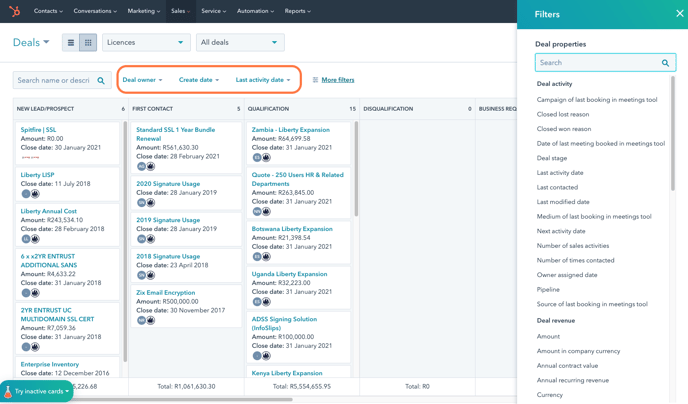688x404 pixels.
Task: Select Annual recurring revenue property
Action: tap(573, 380)
